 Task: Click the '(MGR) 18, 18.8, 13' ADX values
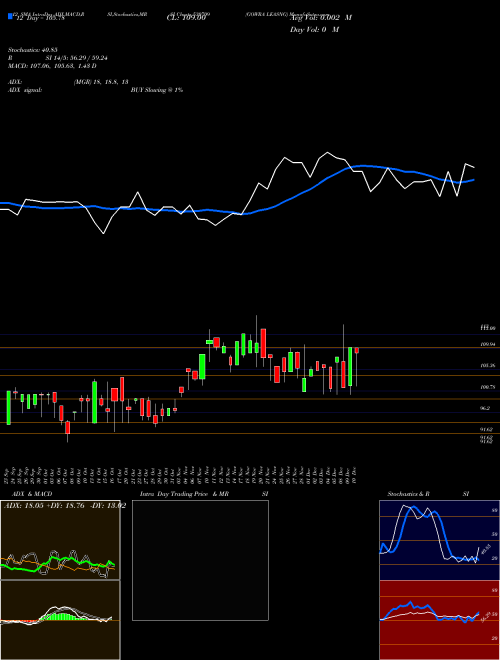[x=101, y=82]
